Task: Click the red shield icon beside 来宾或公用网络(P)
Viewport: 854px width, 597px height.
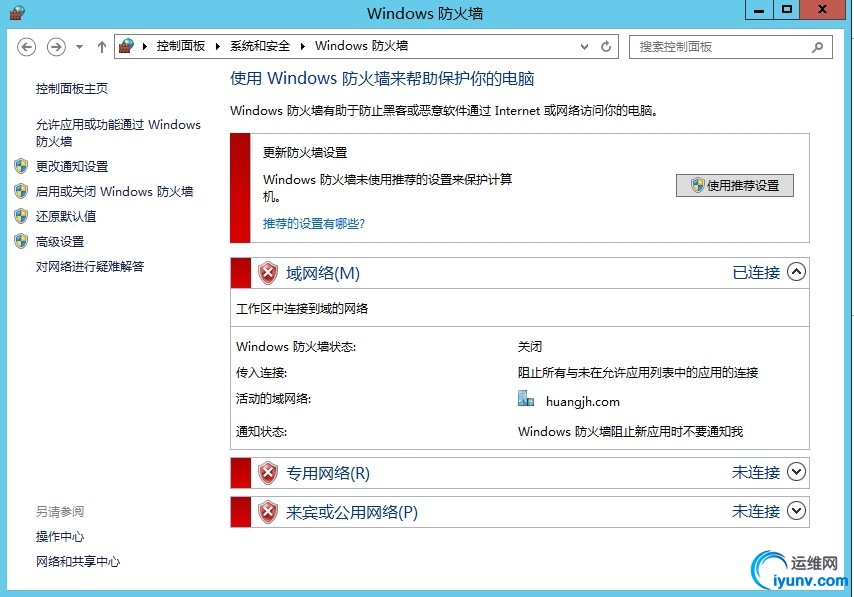Action: (267, 512)
